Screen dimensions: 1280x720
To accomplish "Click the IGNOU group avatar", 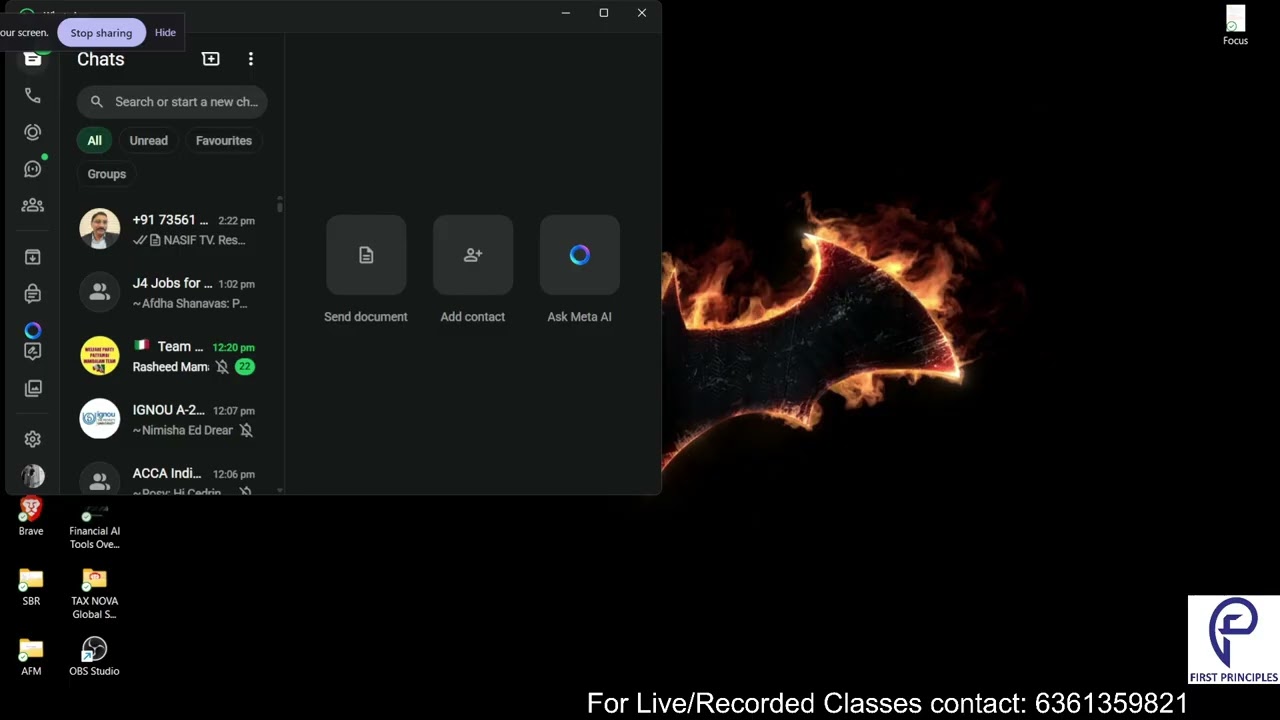I will 100,419.
